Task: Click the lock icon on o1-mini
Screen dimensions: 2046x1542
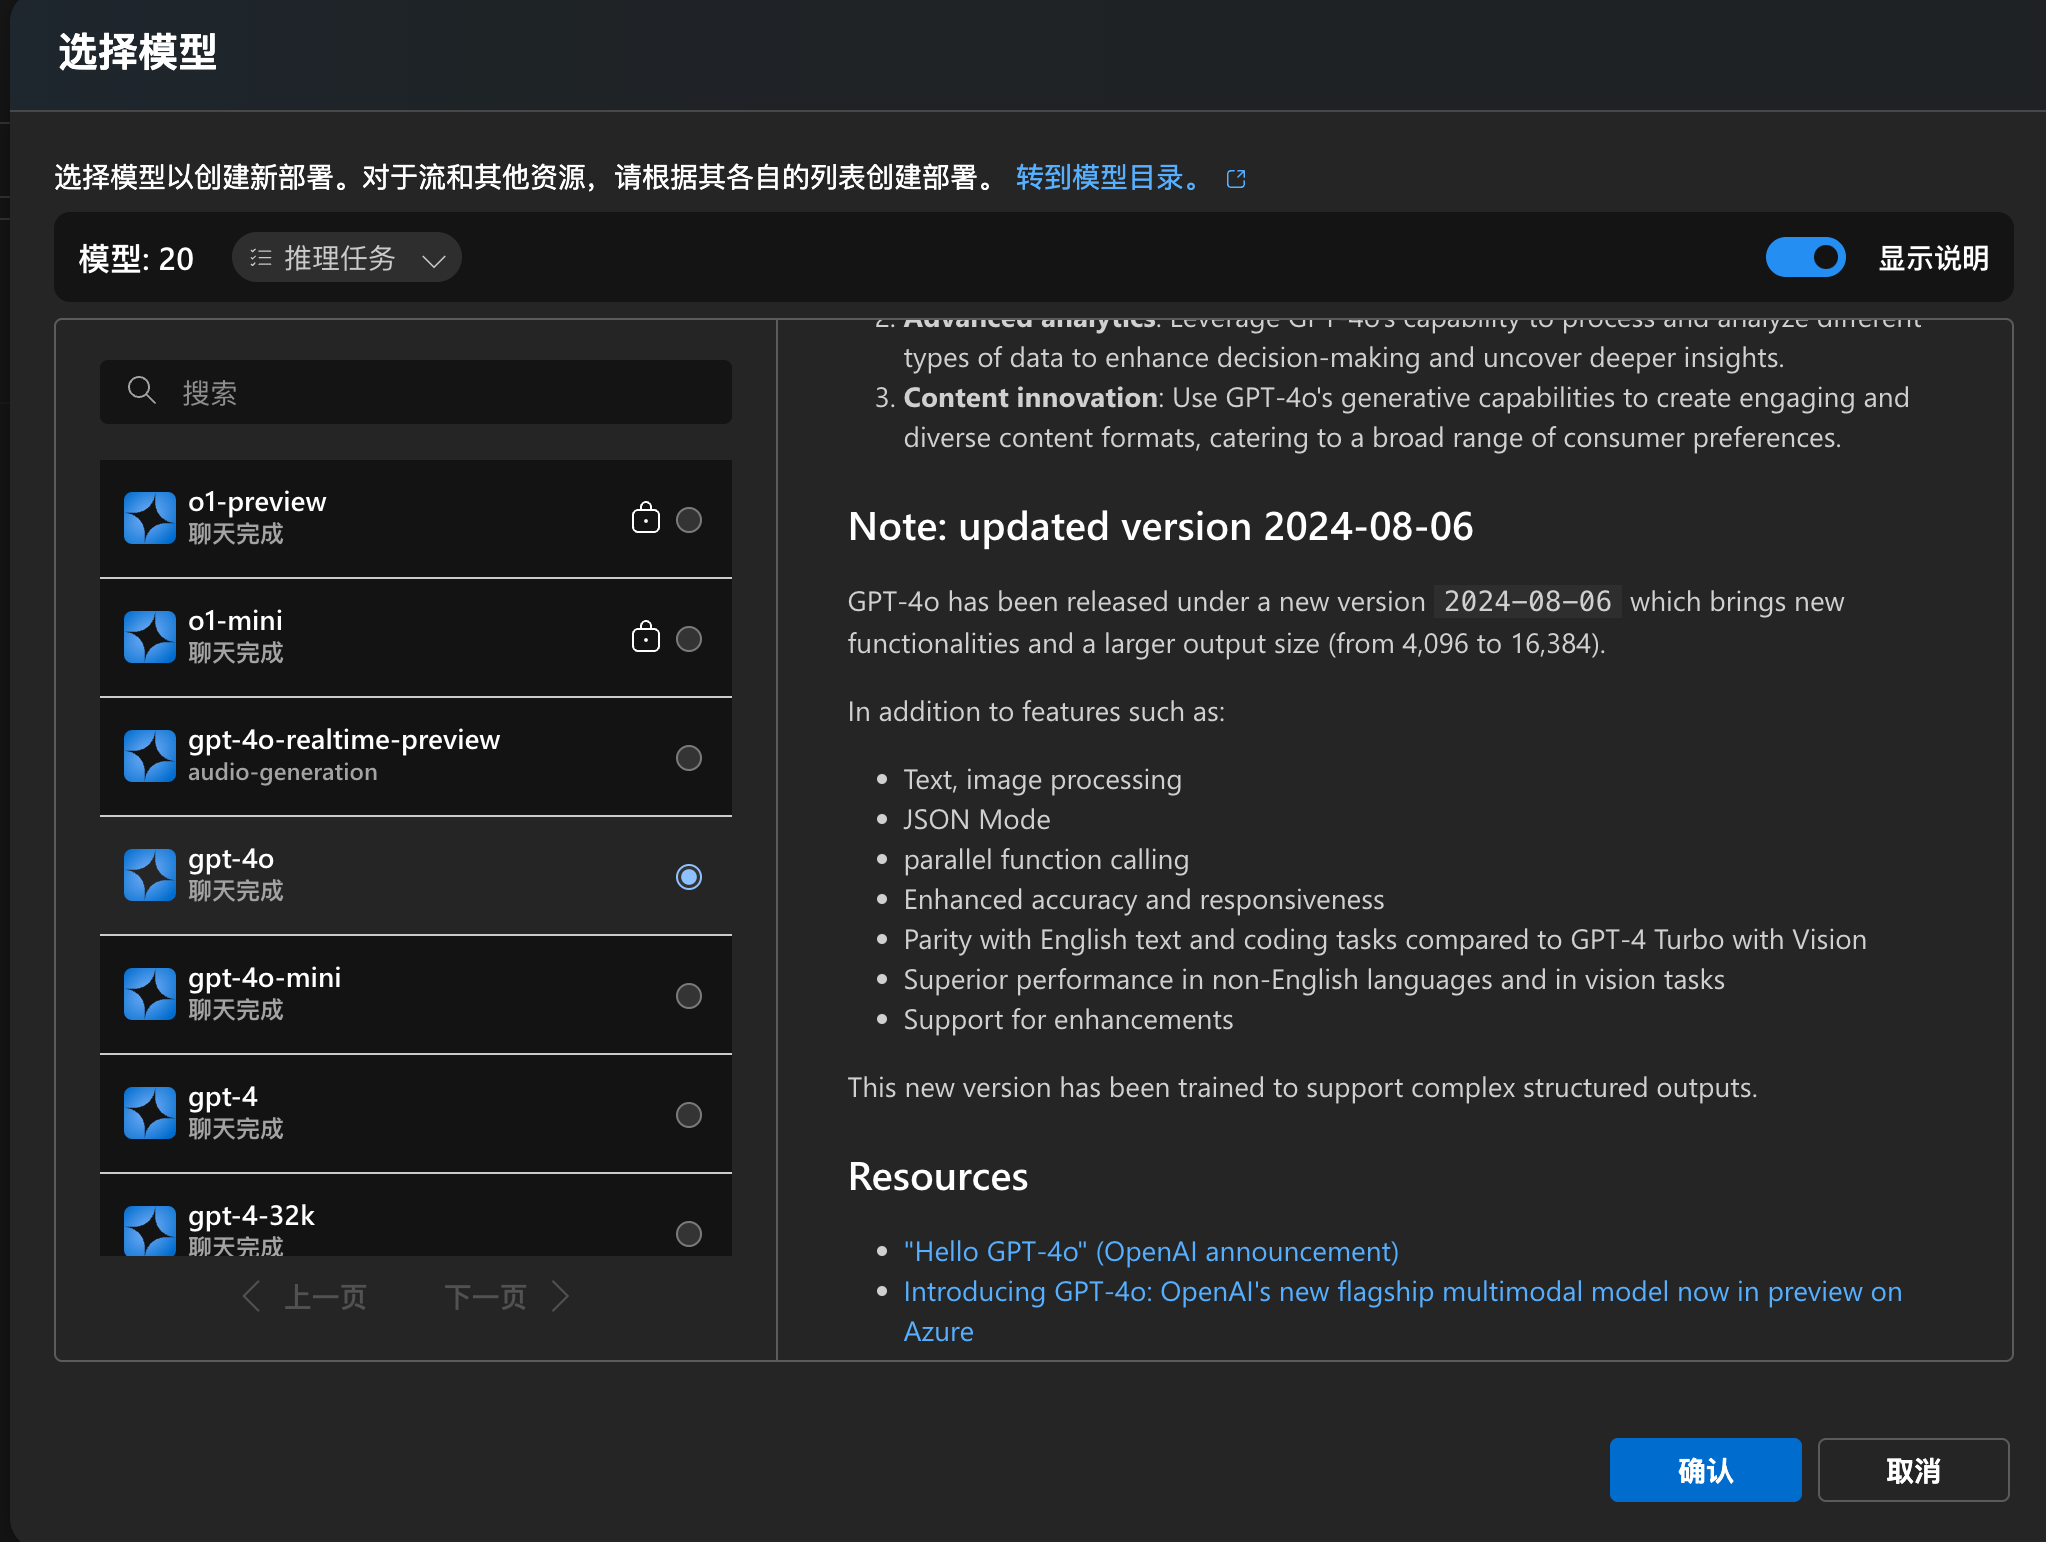Action: click(x=646, y=636)
